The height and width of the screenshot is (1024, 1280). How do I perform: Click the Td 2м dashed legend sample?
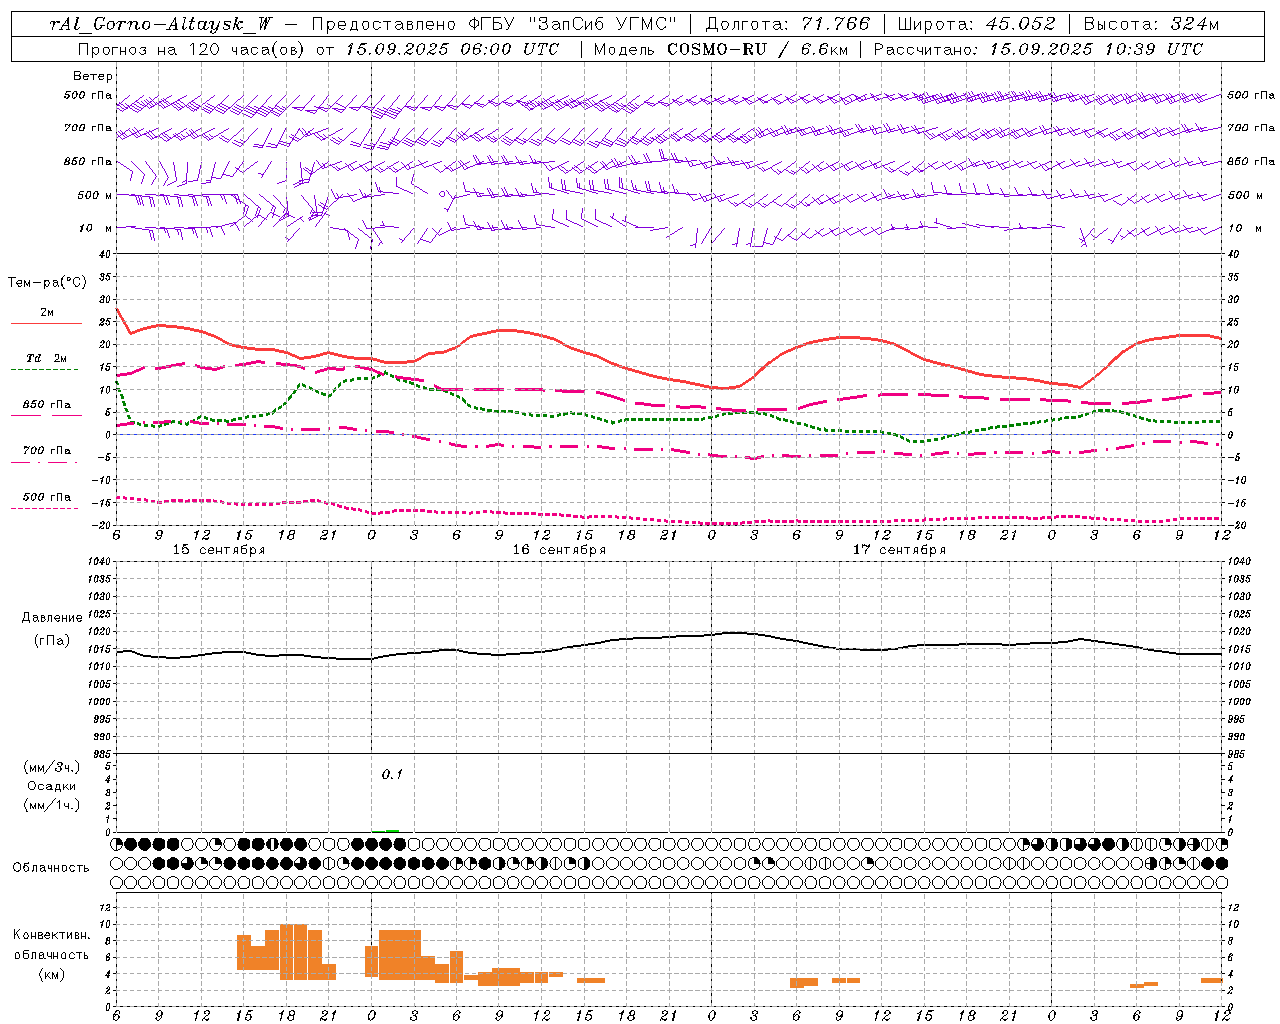point(44,370)
